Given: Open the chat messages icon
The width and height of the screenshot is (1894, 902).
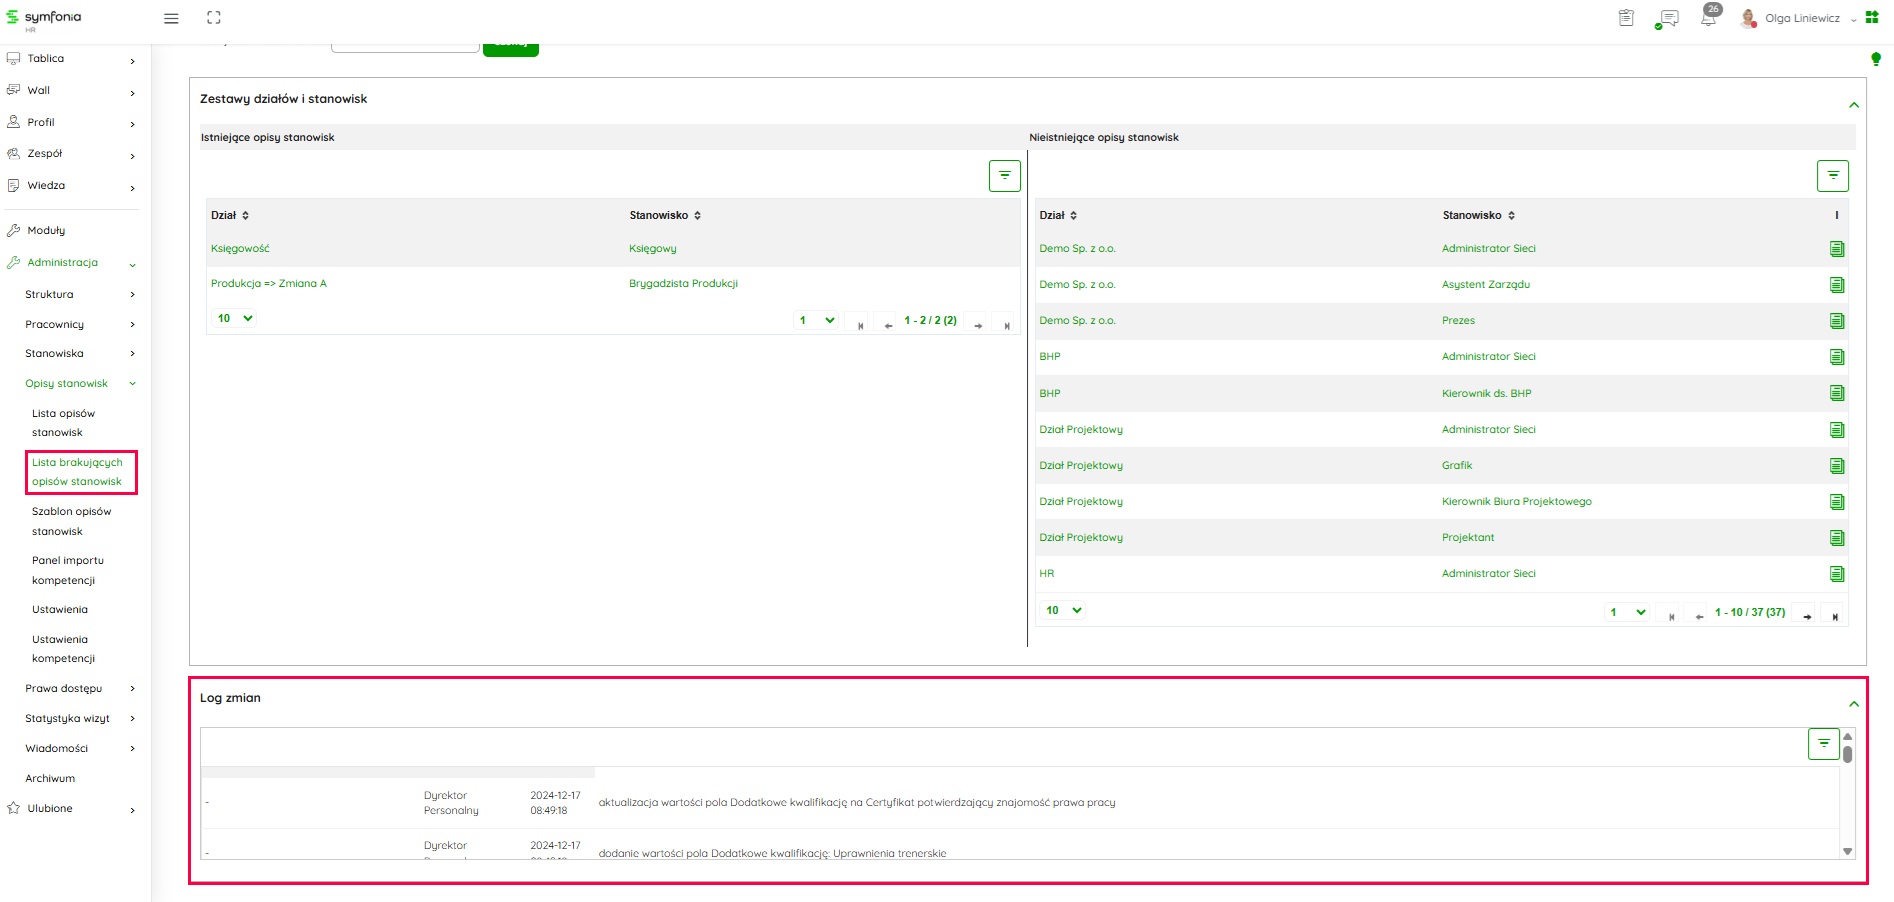Looking at the screenshot, I should pyautogui.click(x=1667, y=18).
